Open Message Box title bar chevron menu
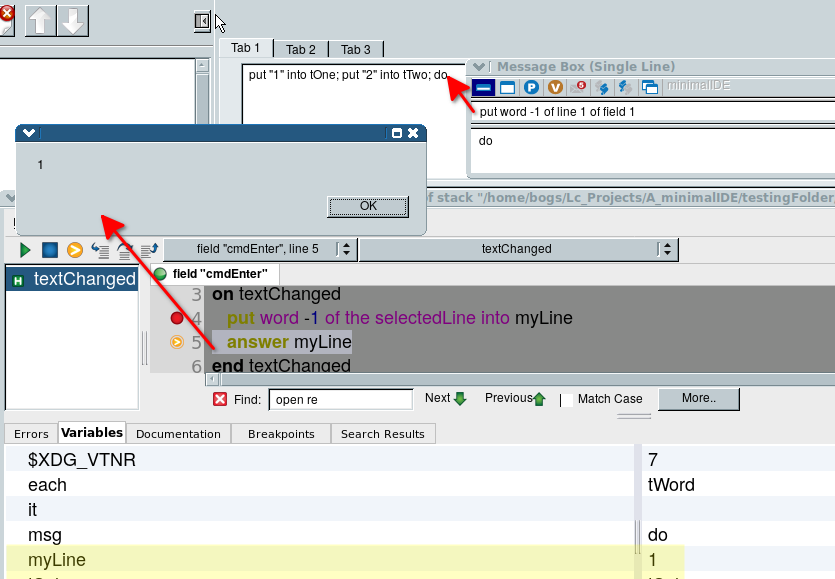Screen dimensions: 835x579 point(479,67)
